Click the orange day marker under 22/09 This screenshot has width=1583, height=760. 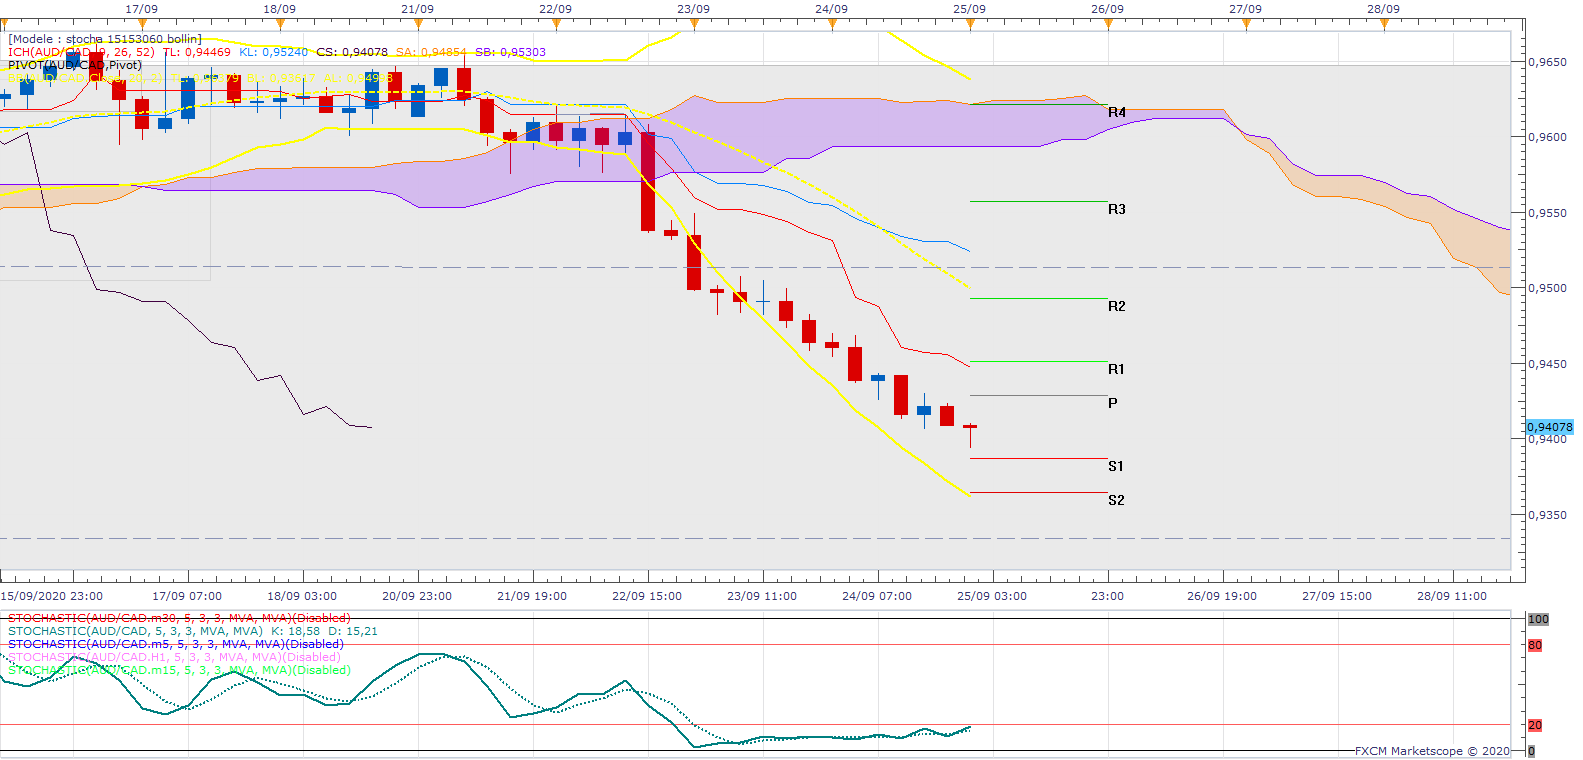coord(556,25)
